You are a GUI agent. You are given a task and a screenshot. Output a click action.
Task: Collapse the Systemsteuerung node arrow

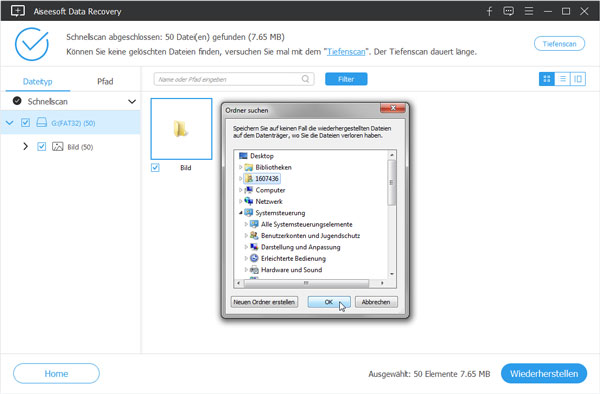[x=240, y=213]
